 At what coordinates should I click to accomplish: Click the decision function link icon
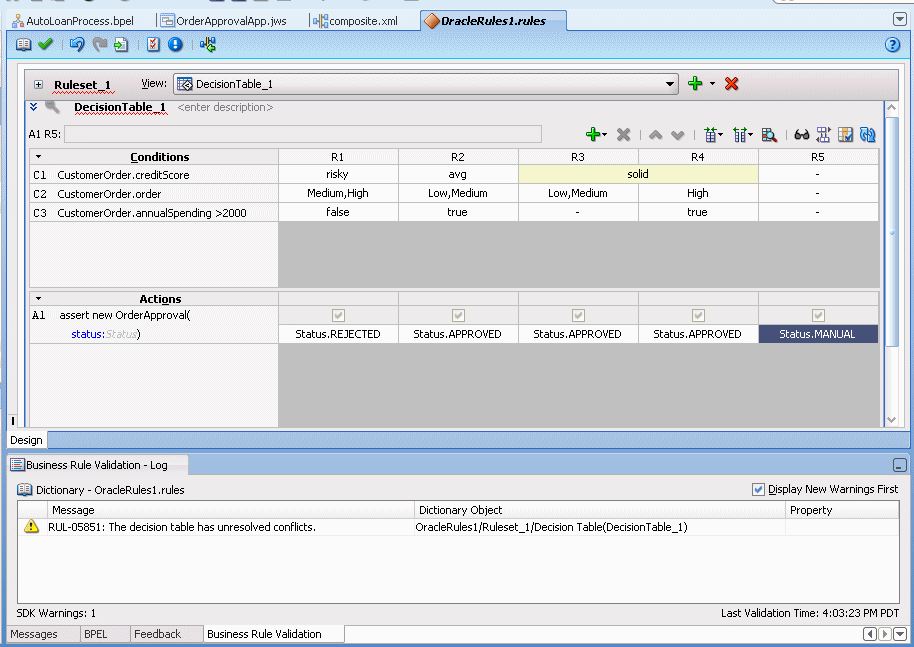[208, 44]
